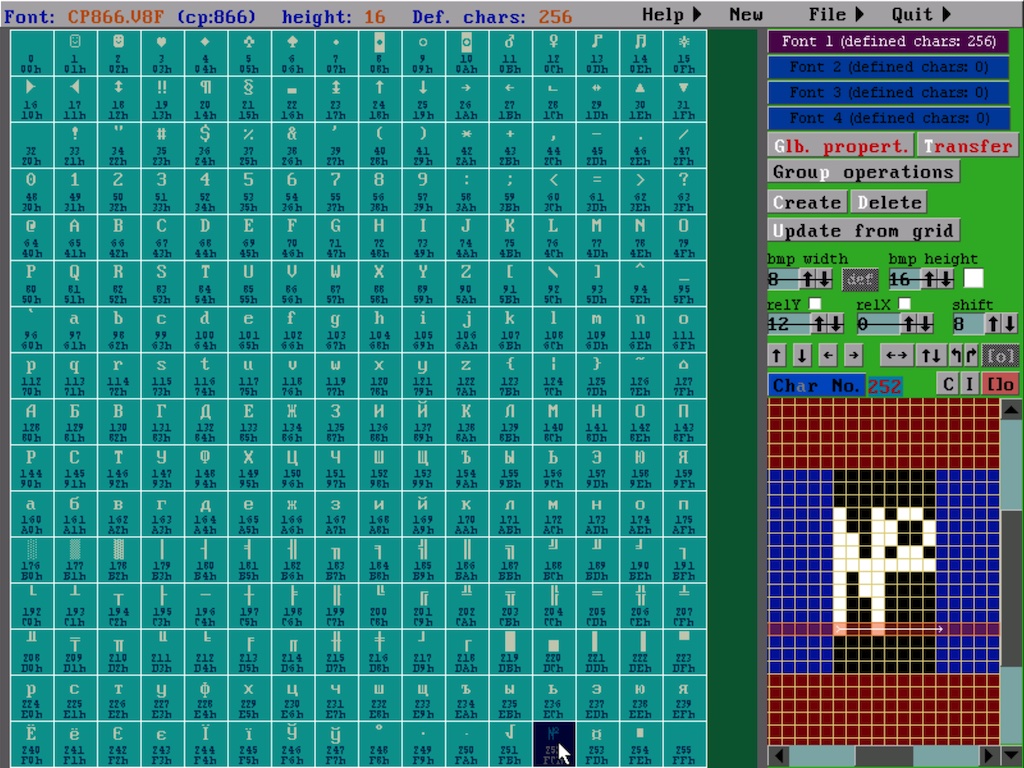Shift the glyph left with arrow button

point(828,355)
